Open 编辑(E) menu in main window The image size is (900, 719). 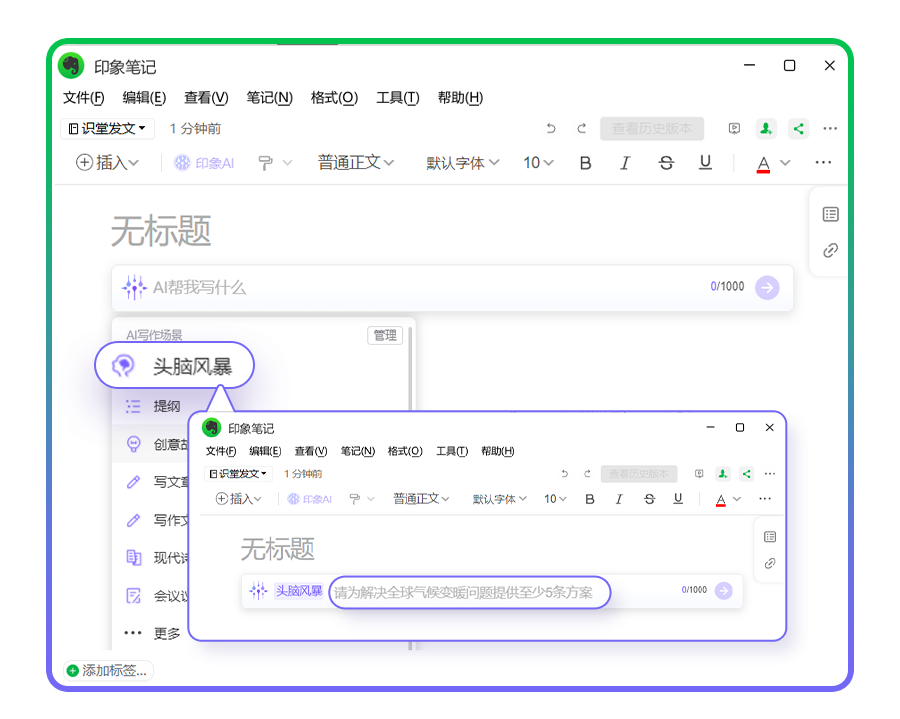pyautogui.click(x=144, y=98)
